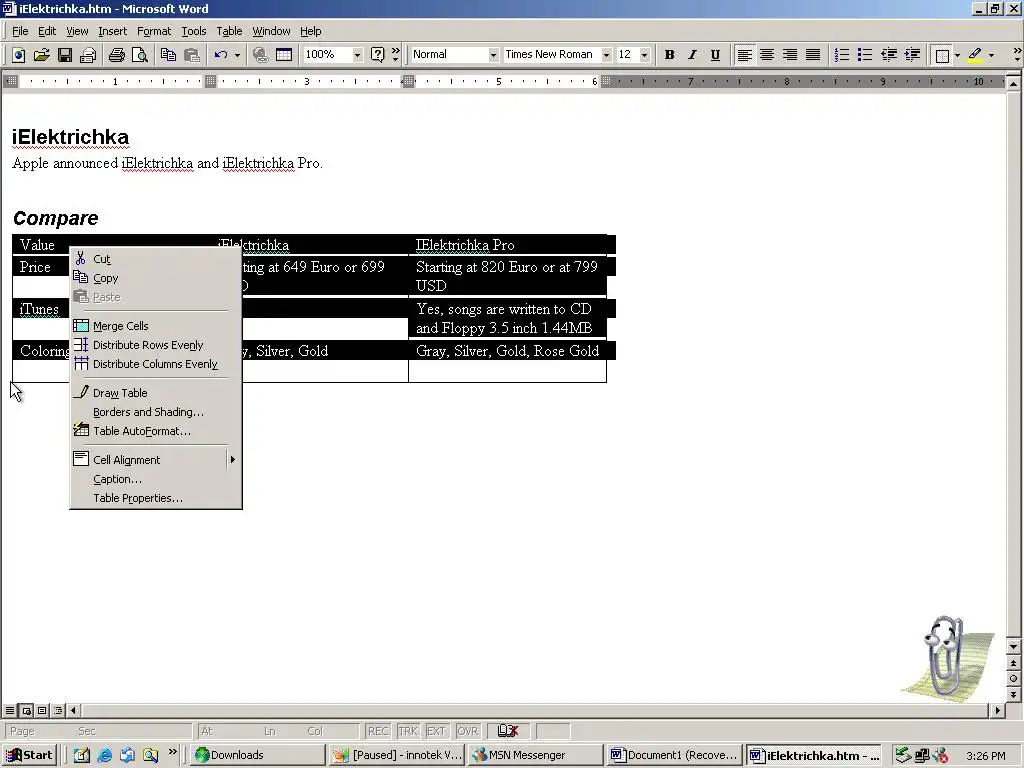Click the New Web Page toolbar icon
1024x768 pixels.
coord(18,55)
